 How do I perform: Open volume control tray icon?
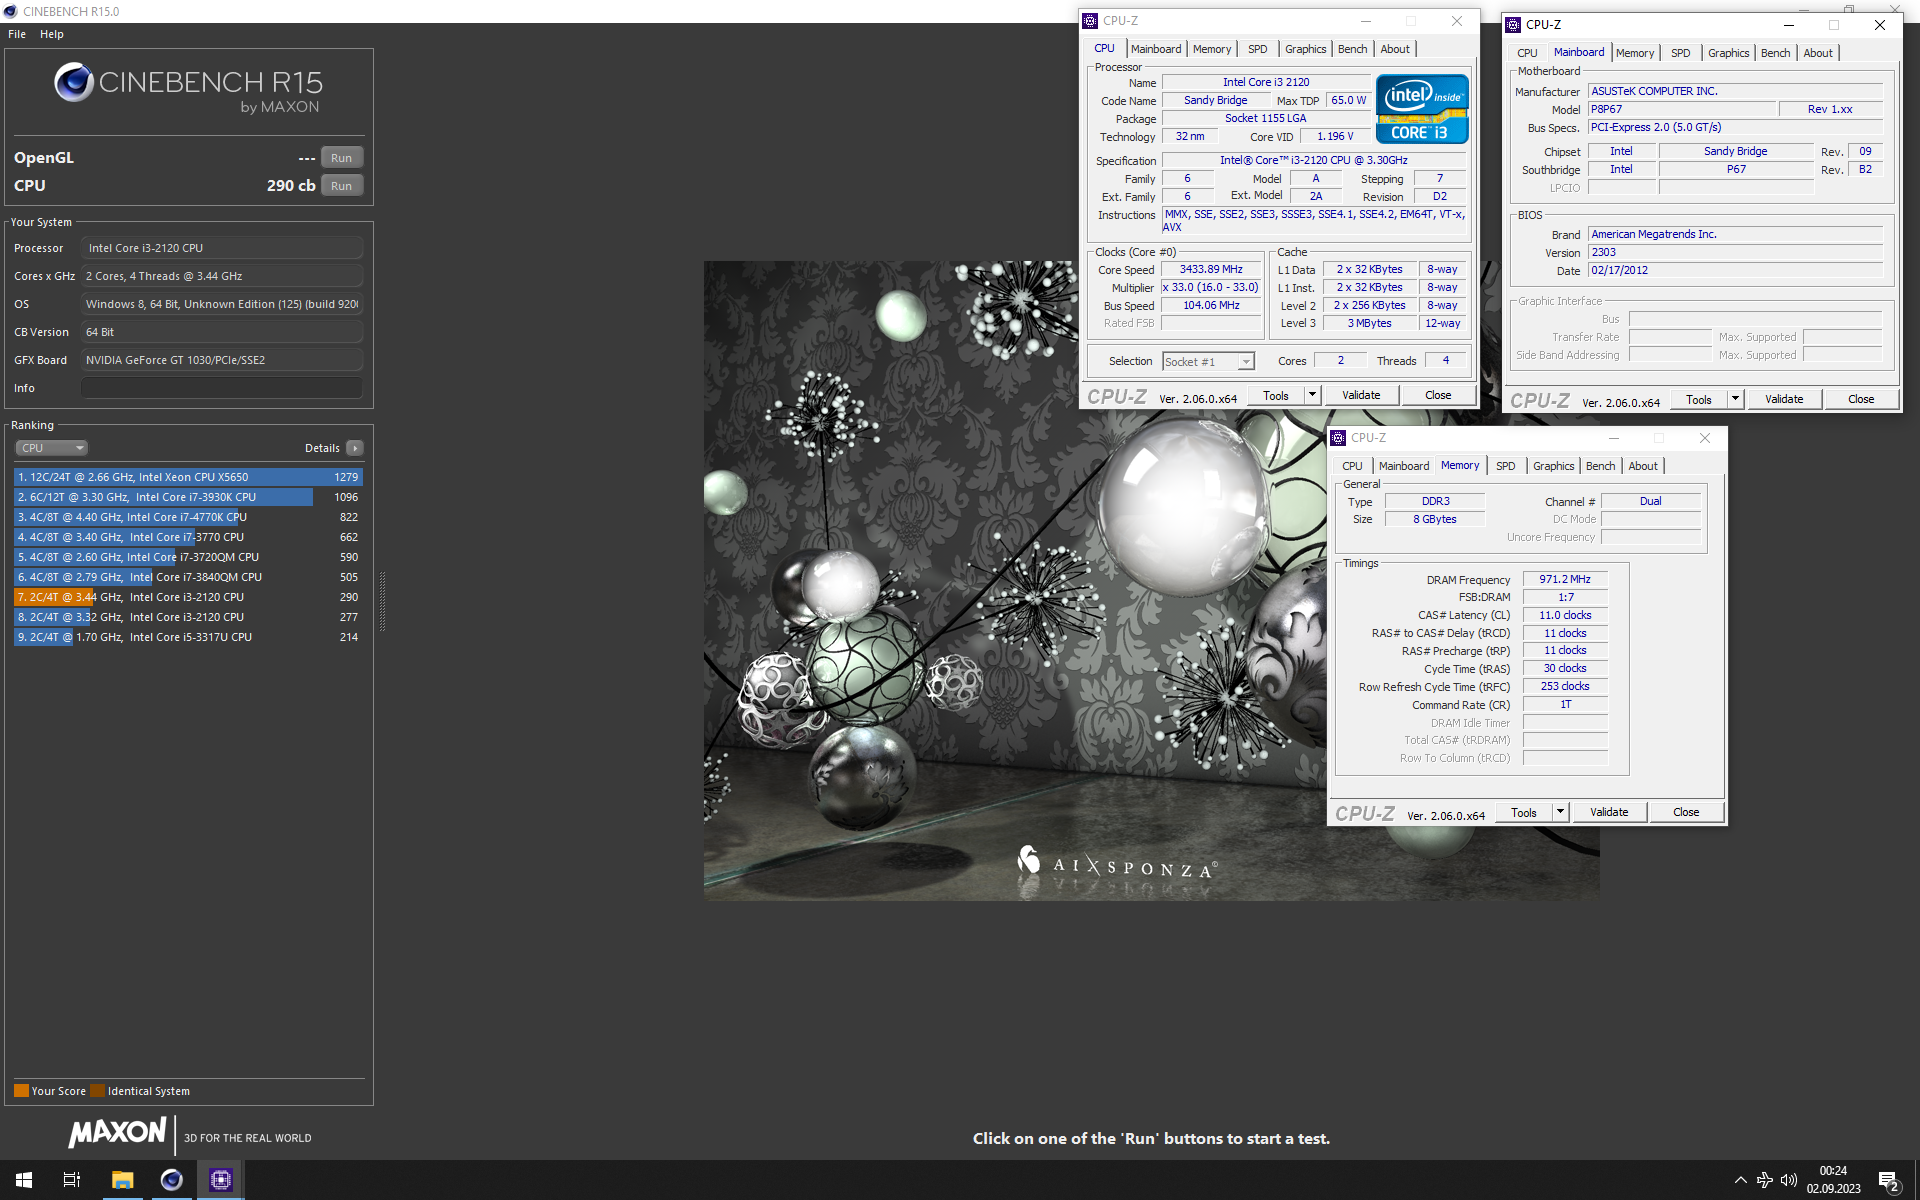[x=1789, y=1180]
